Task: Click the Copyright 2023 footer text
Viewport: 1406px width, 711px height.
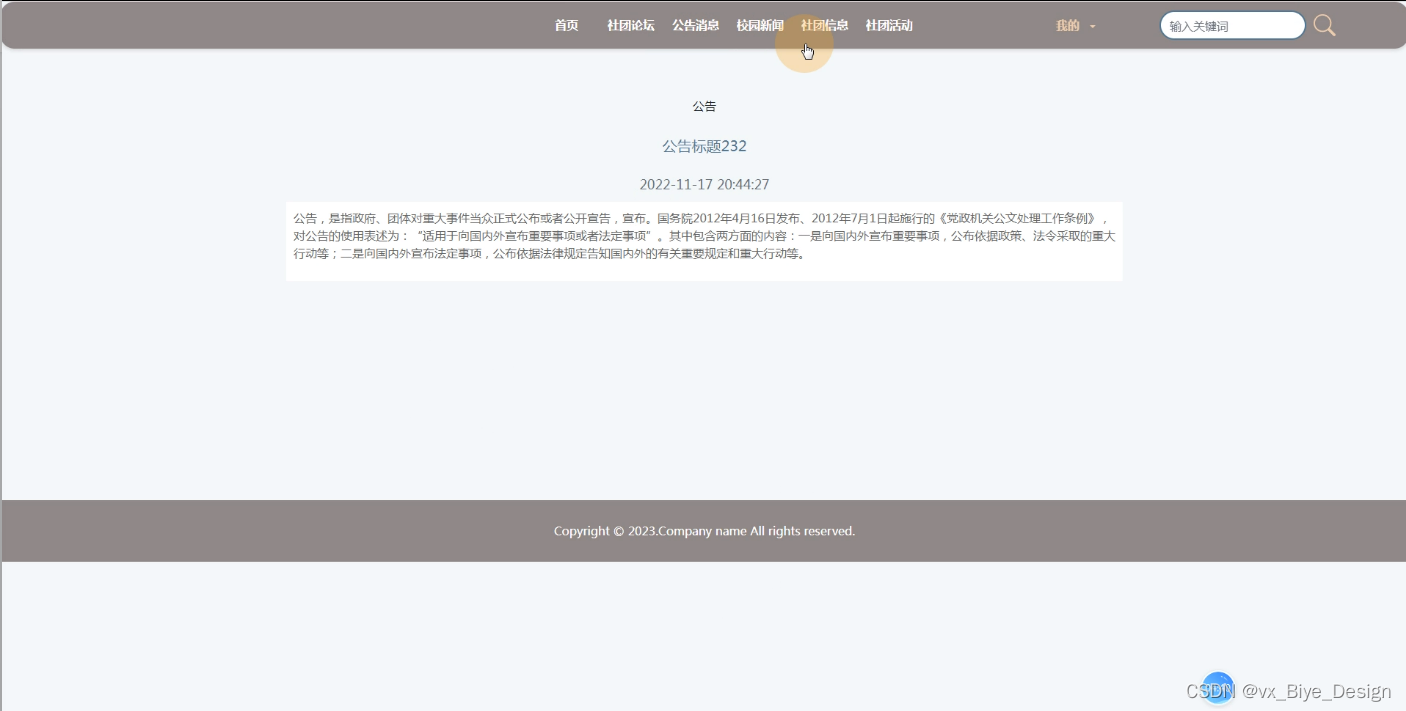Action: click(x=704, y=531)
